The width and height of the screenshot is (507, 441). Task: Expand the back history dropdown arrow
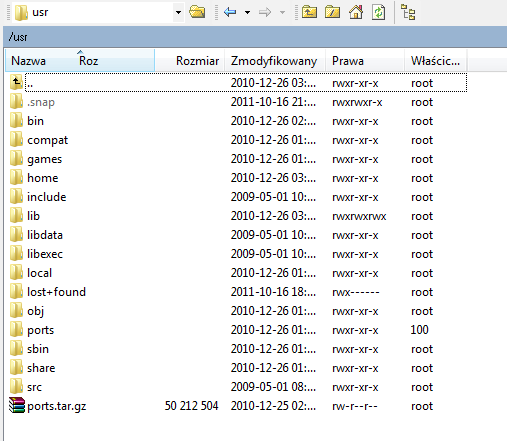tap(247, 13)
